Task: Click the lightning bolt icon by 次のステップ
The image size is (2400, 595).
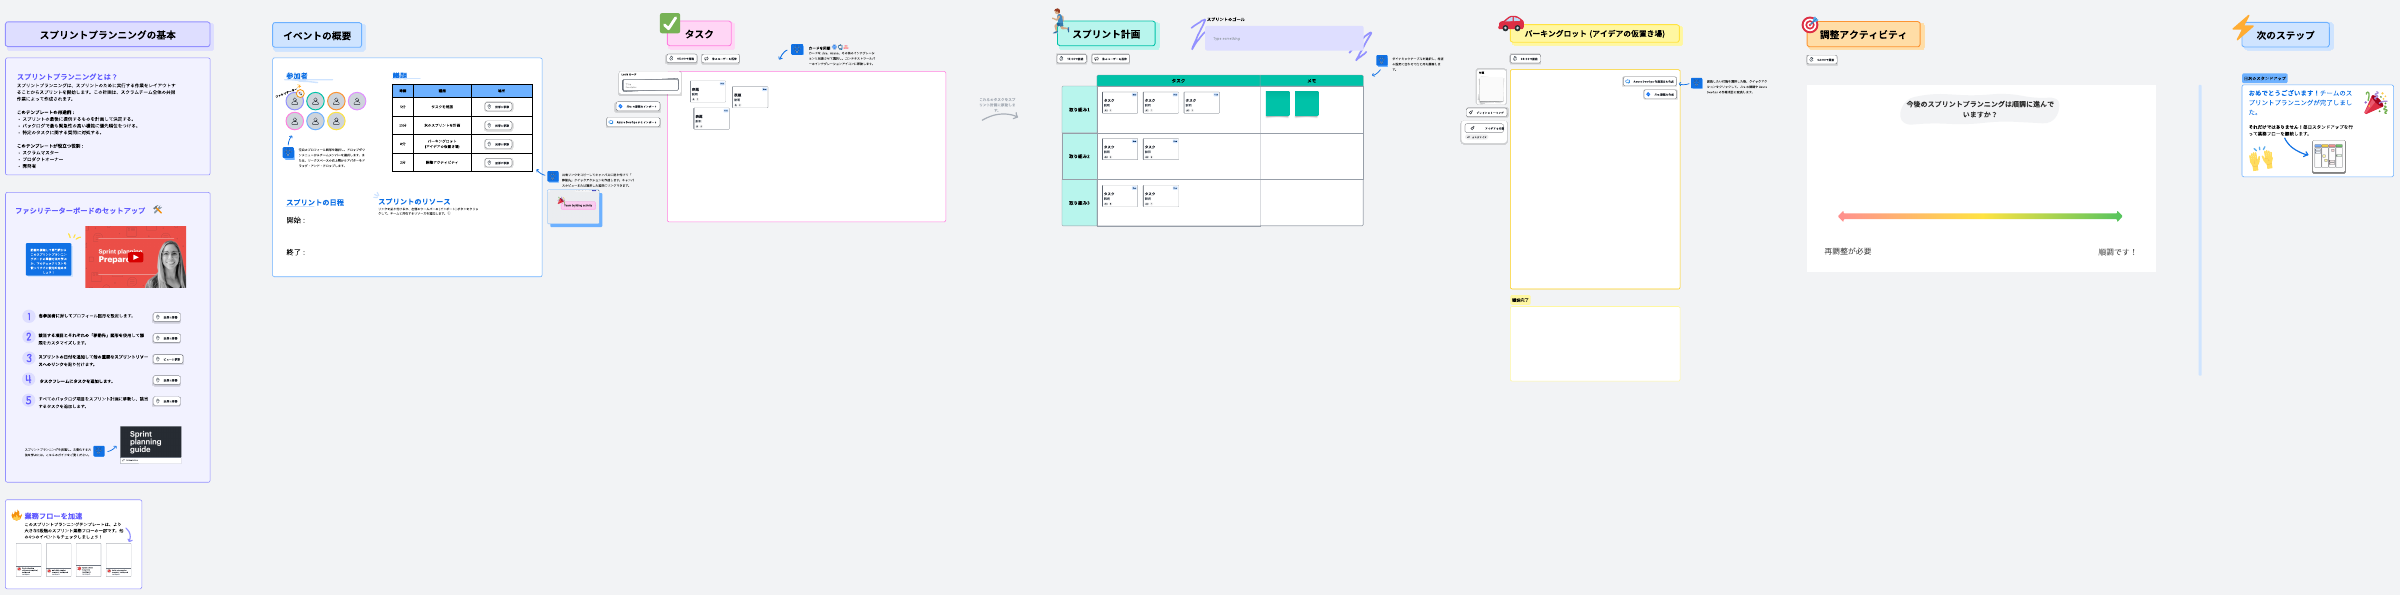Action: click(2243, 27)
